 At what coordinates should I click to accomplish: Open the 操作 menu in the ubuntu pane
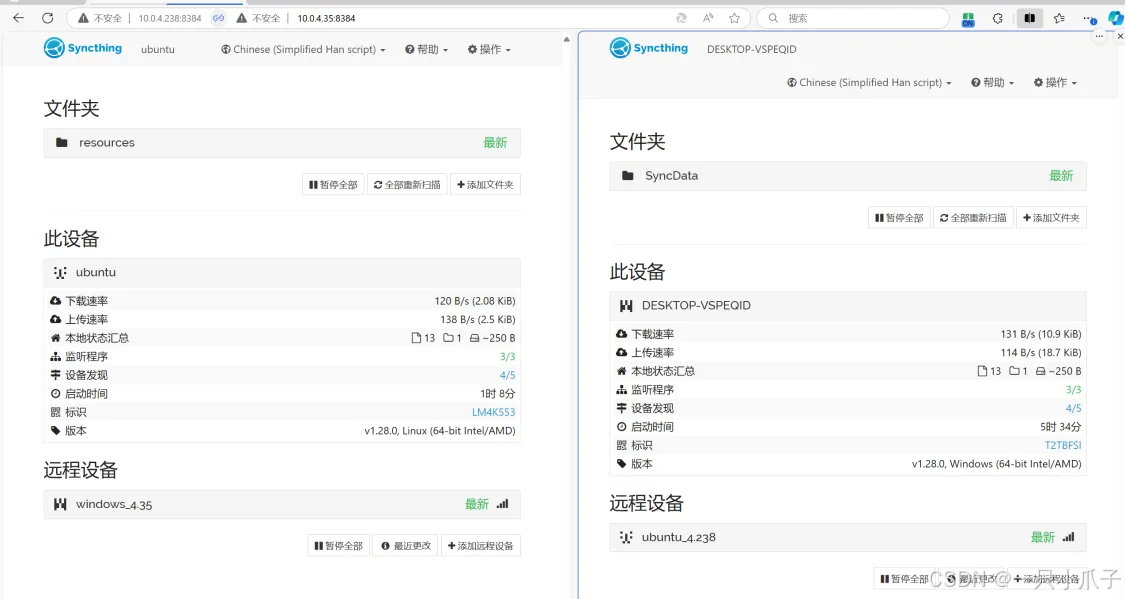click(489, 49)
